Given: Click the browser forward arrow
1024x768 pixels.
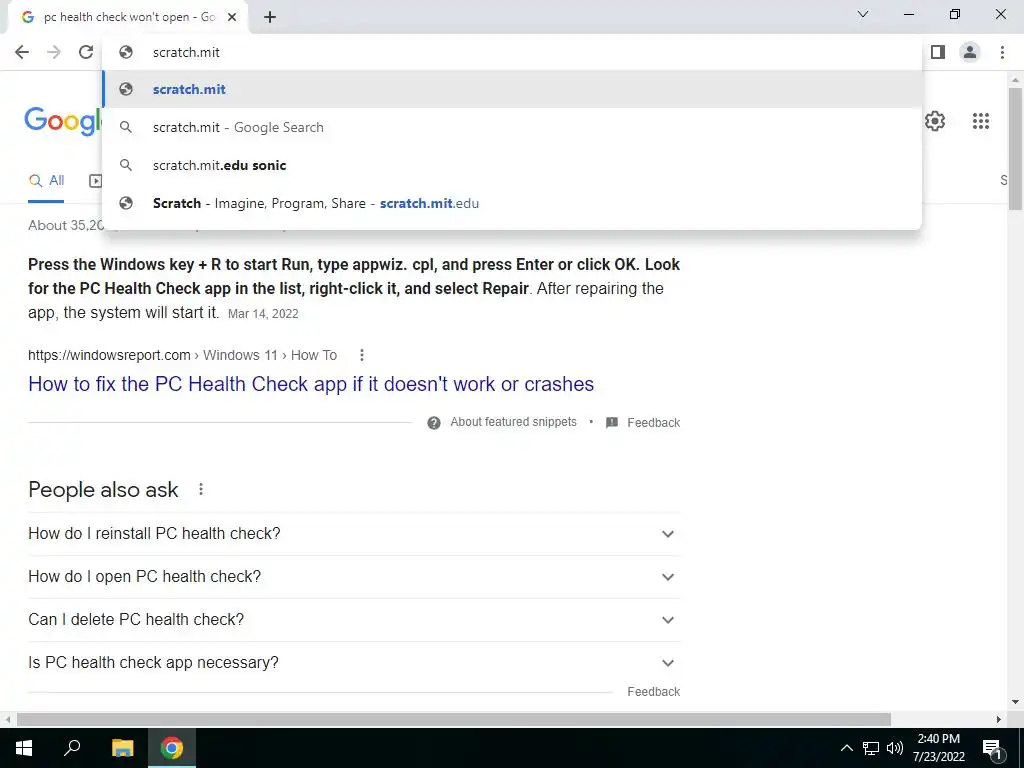Looking at the screenshot, I should coord(54,52).
